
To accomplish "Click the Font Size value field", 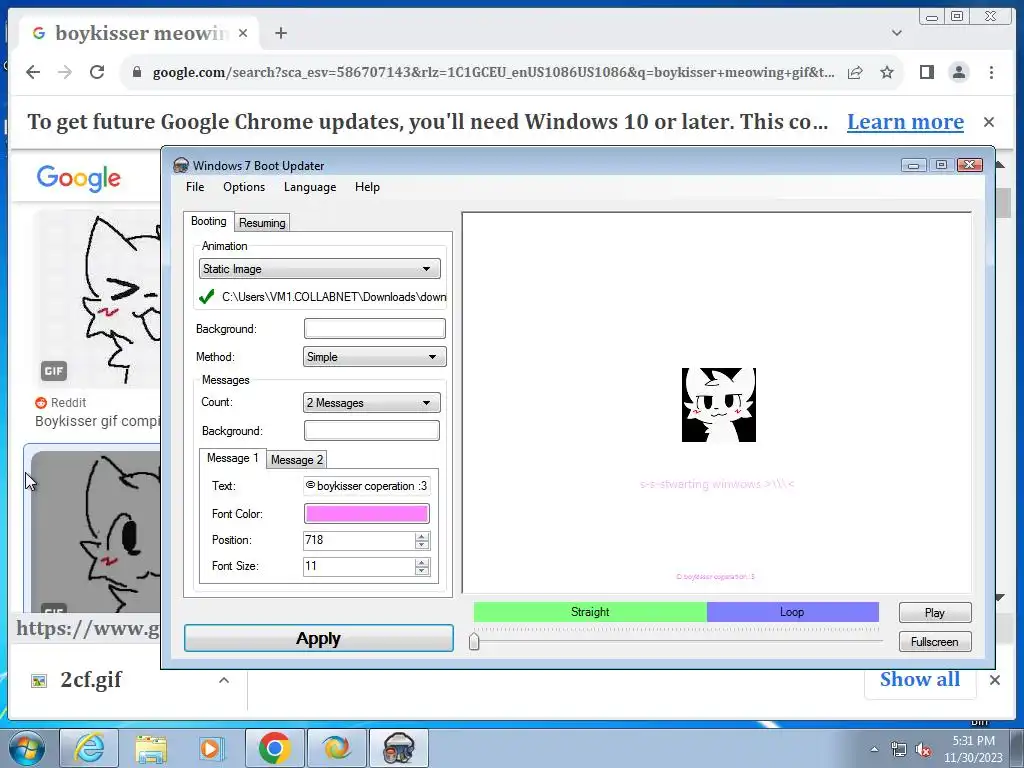I will (x=359, y=566).
